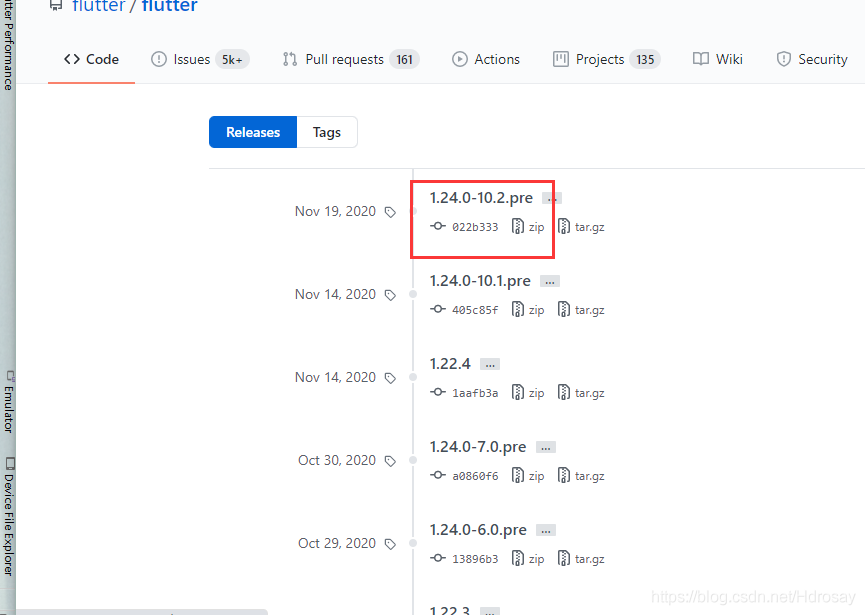Open the Security tab
This screenshot has width=865, height=615.
pyautogui.click(x=811, y=59)
